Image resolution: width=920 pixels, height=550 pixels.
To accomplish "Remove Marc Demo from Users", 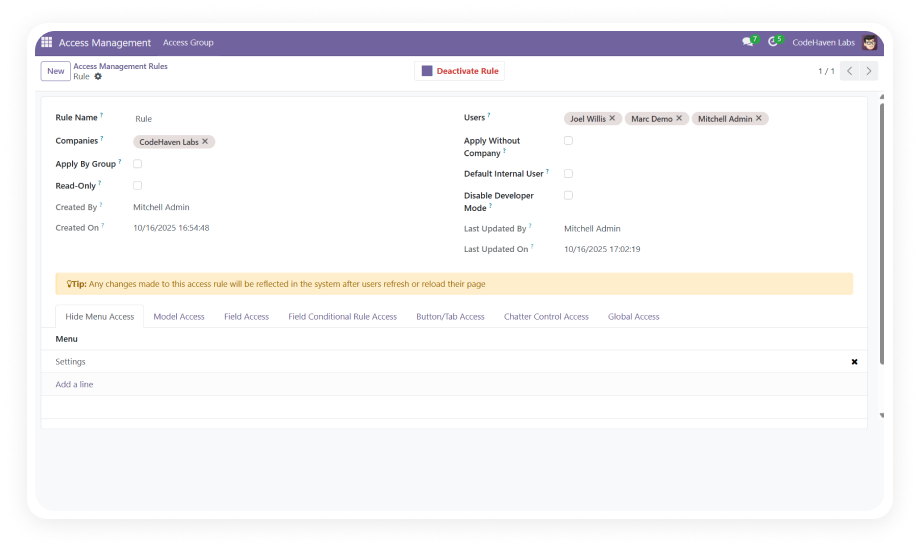I will point(679,118).
